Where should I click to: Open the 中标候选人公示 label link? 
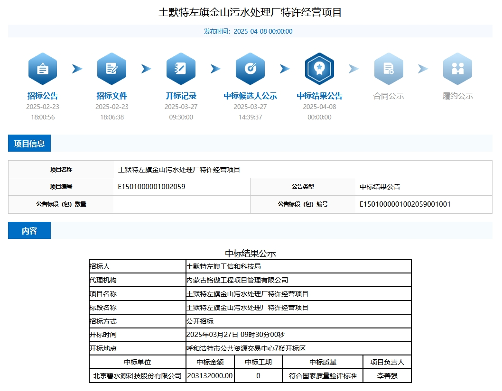(250, 96)
